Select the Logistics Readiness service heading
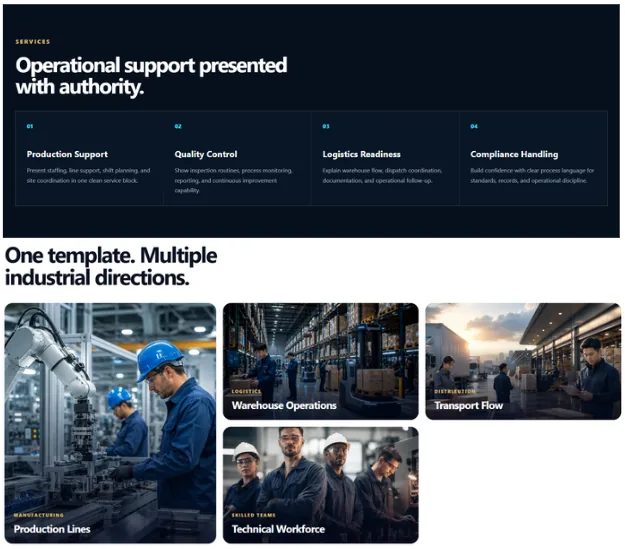This screenshot has width=625, height=549. click(x=361, y=154)
